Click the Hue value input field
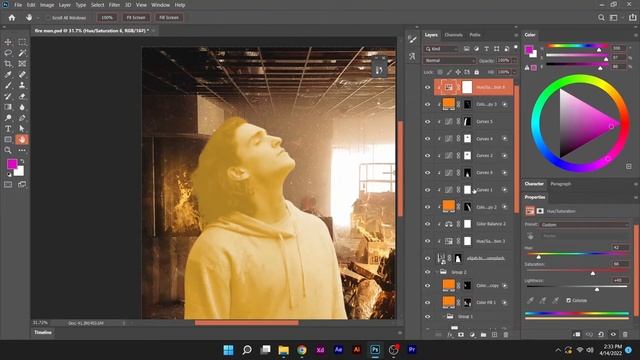 [620, 248]
